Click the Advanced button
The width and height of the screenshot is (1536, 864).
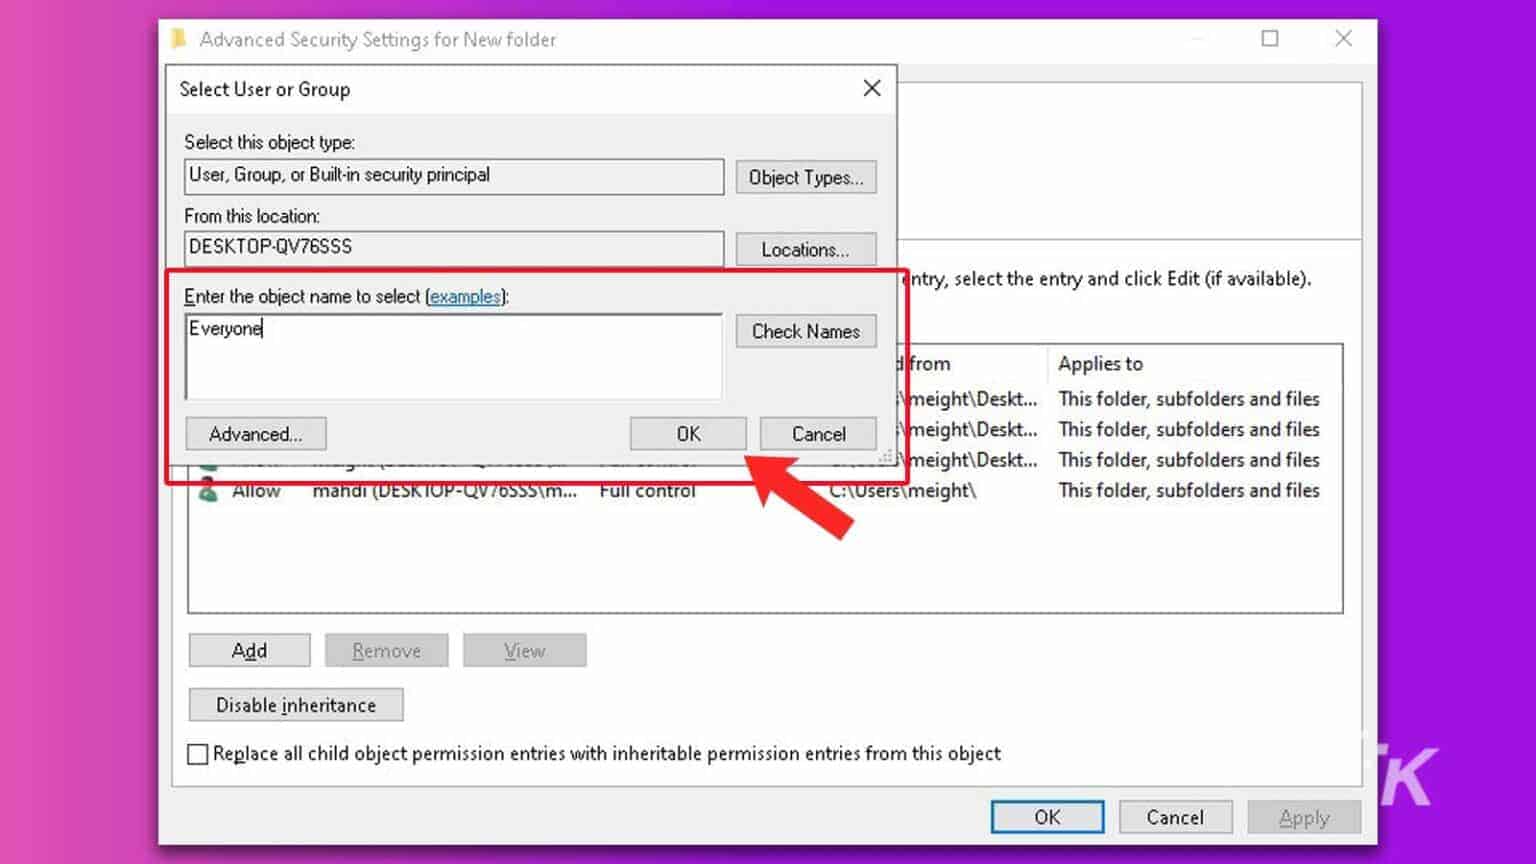coord(255,433)
